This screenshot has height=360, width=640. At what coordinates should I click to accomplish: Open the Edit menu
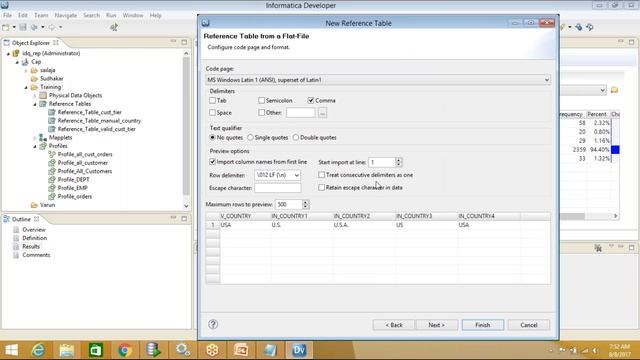click(x=23, y=15)
